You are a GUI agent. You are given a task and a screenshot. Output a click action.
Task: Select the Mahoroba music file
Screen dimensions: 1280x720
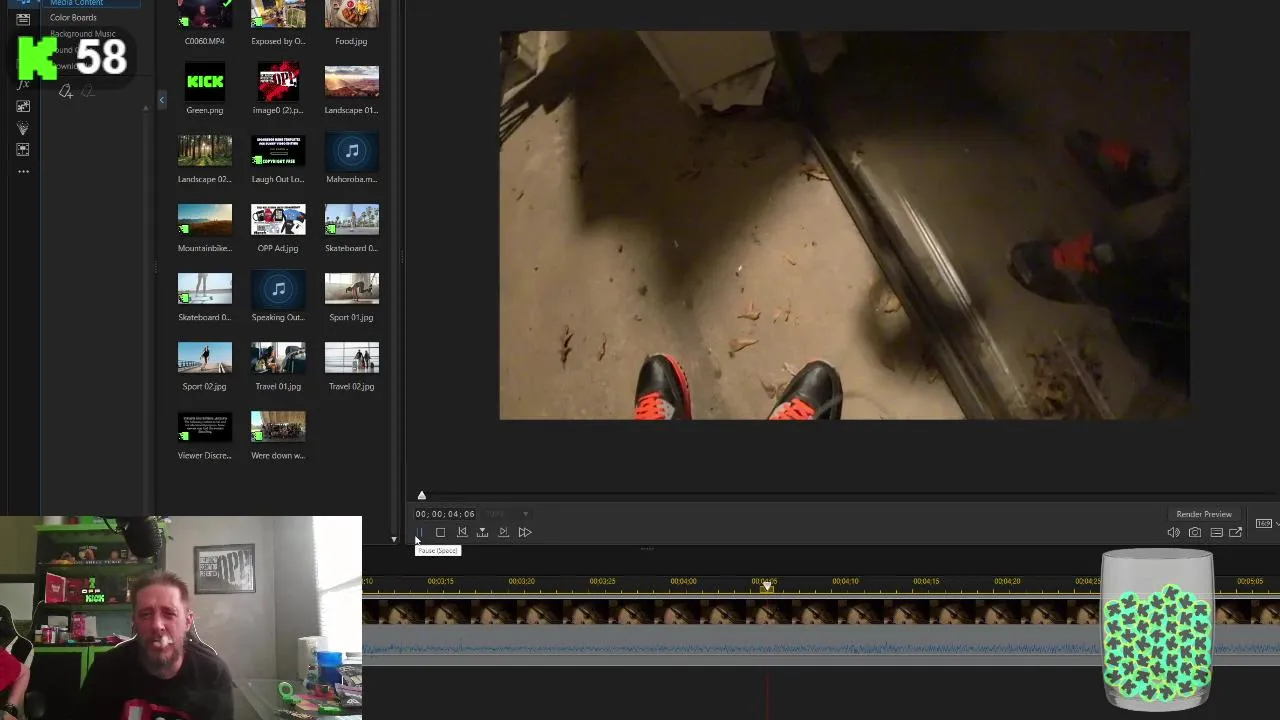352,151
